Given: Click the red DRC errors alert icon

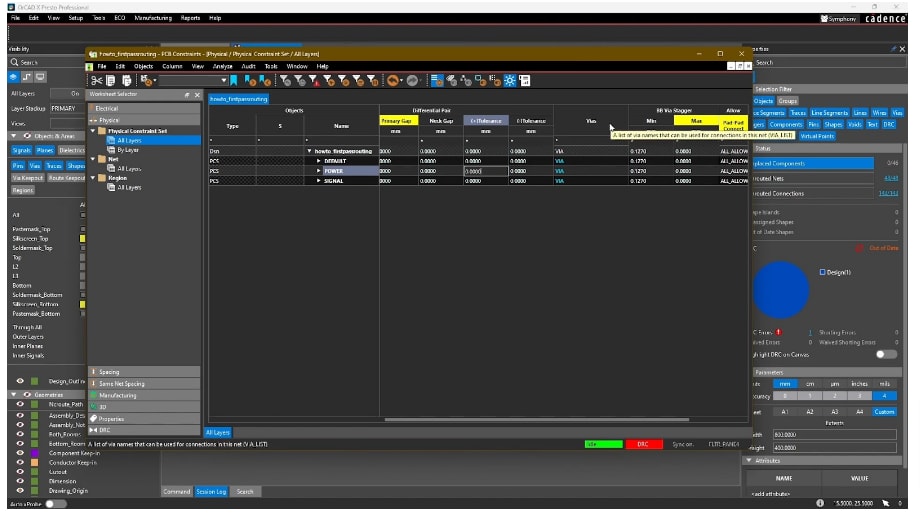Looking at the screenshot, I should pos(779,332).
